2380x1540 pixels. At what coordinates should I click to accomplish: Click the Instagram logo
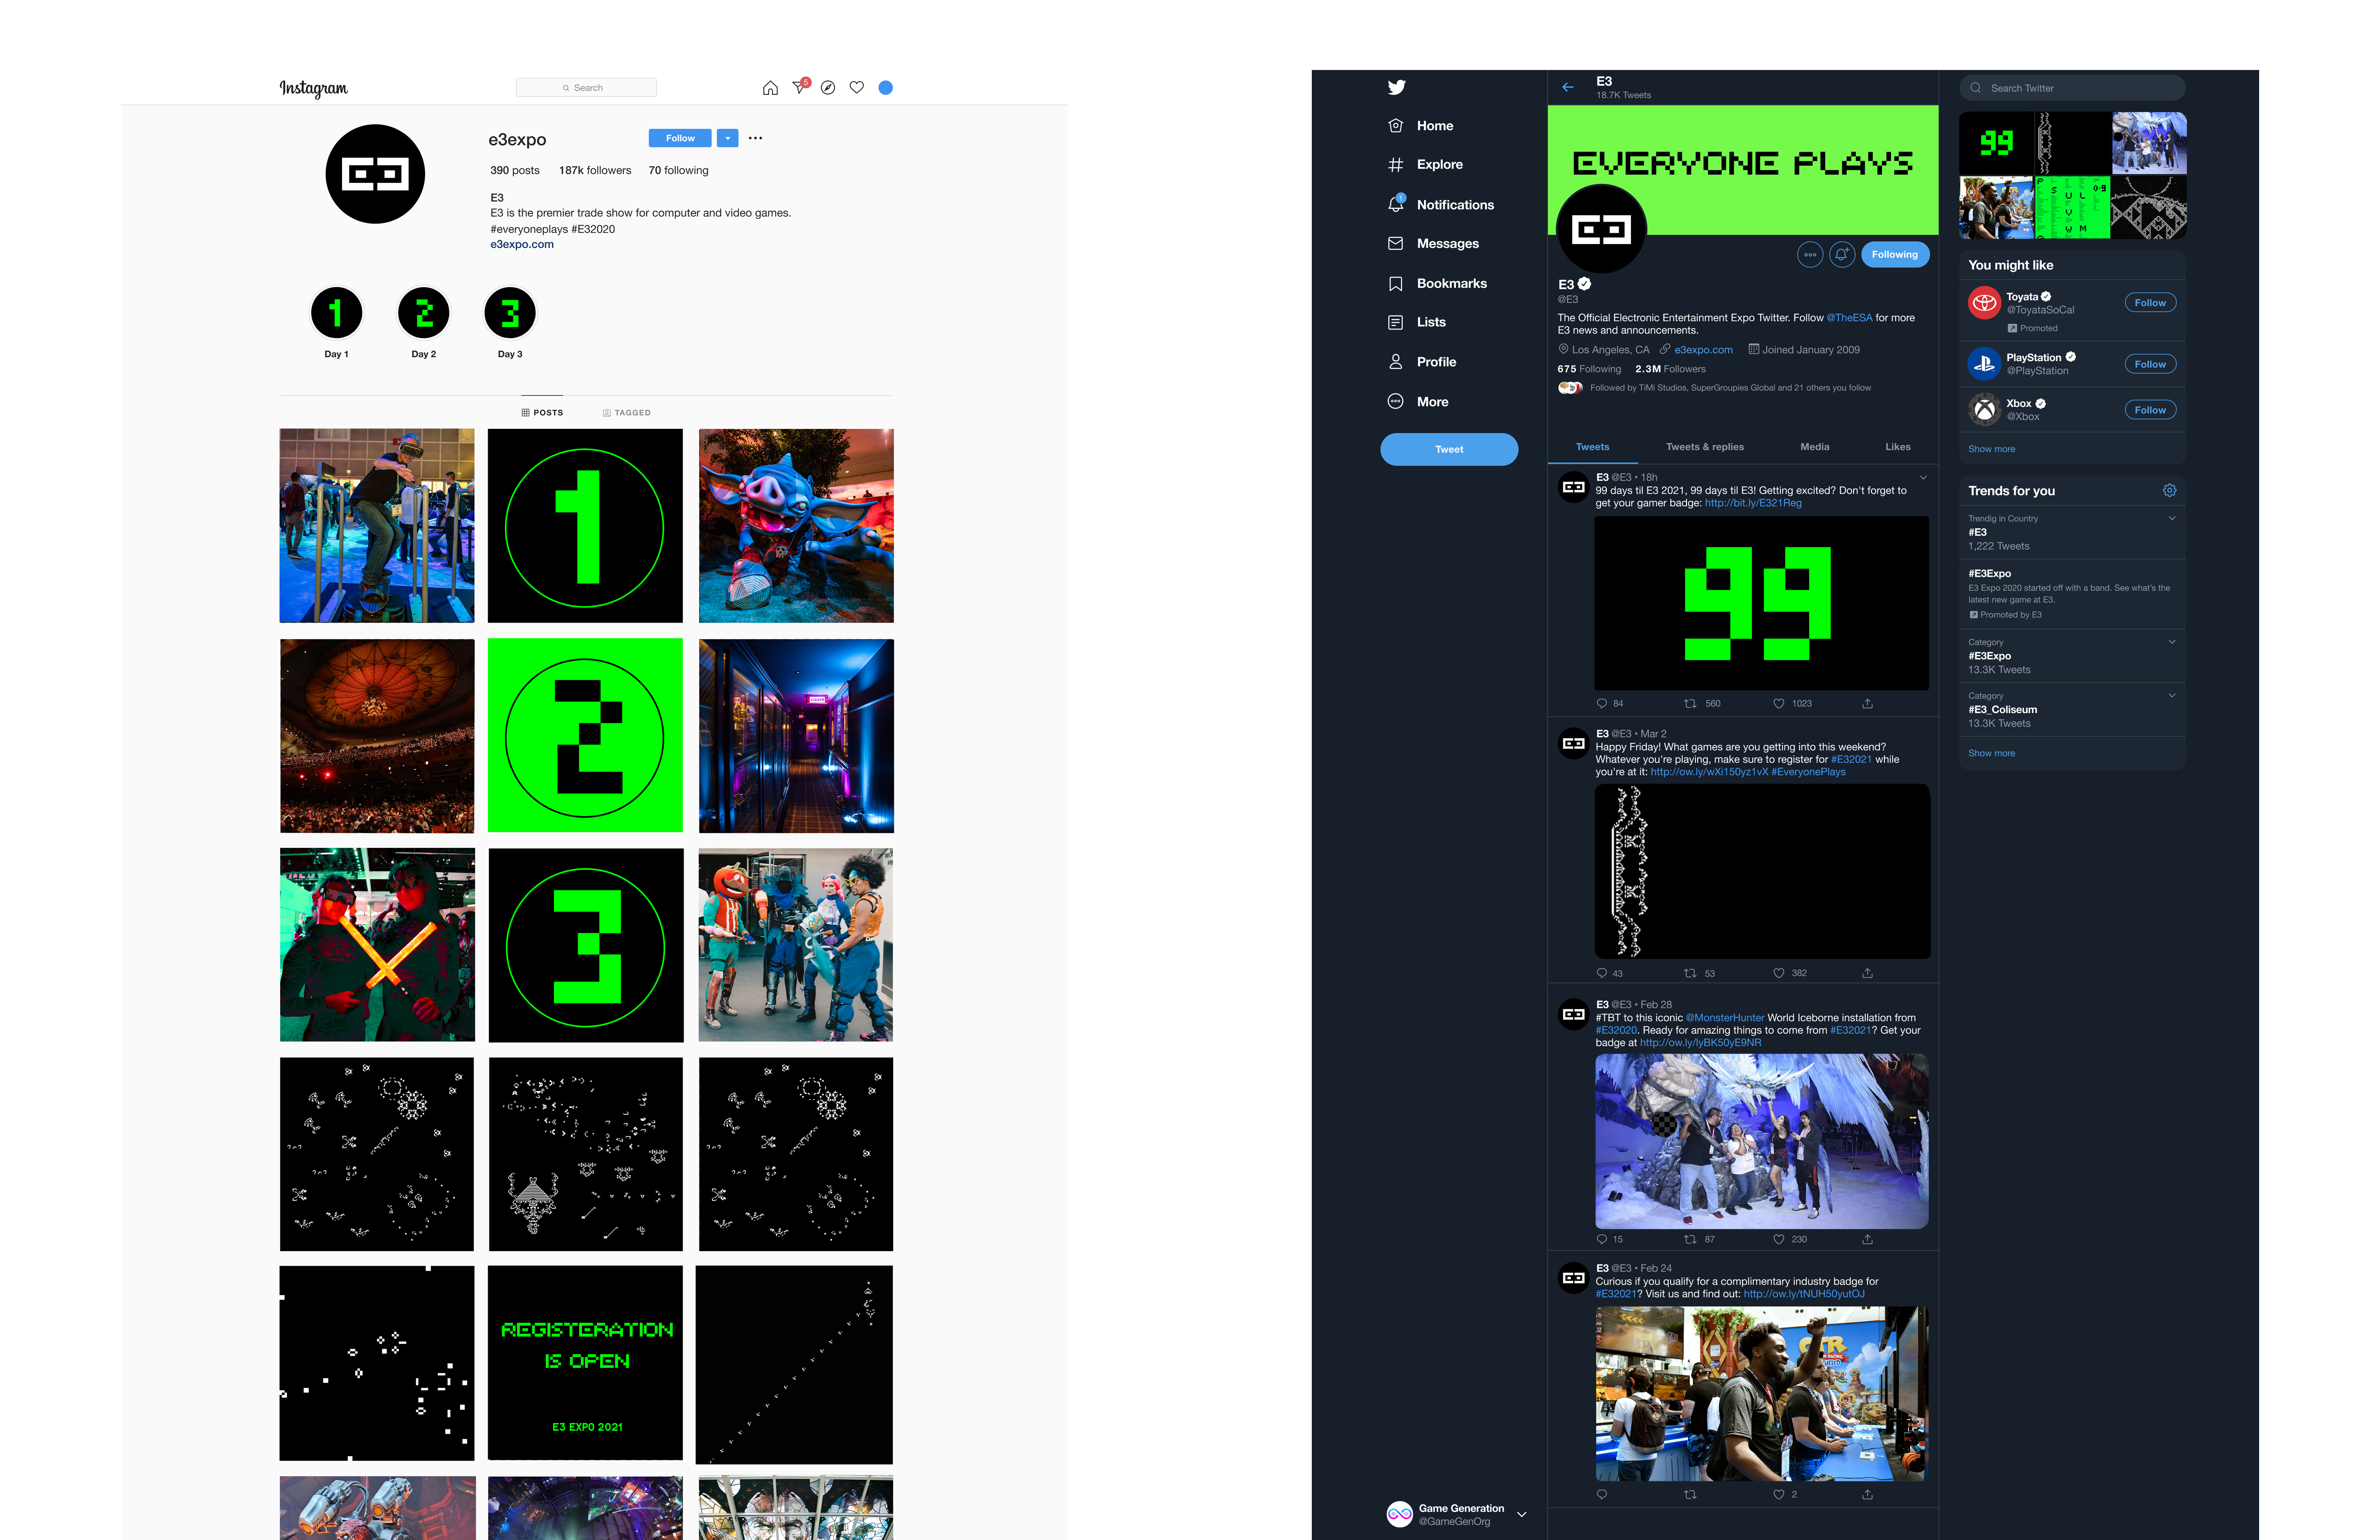[x=313, y=88]
